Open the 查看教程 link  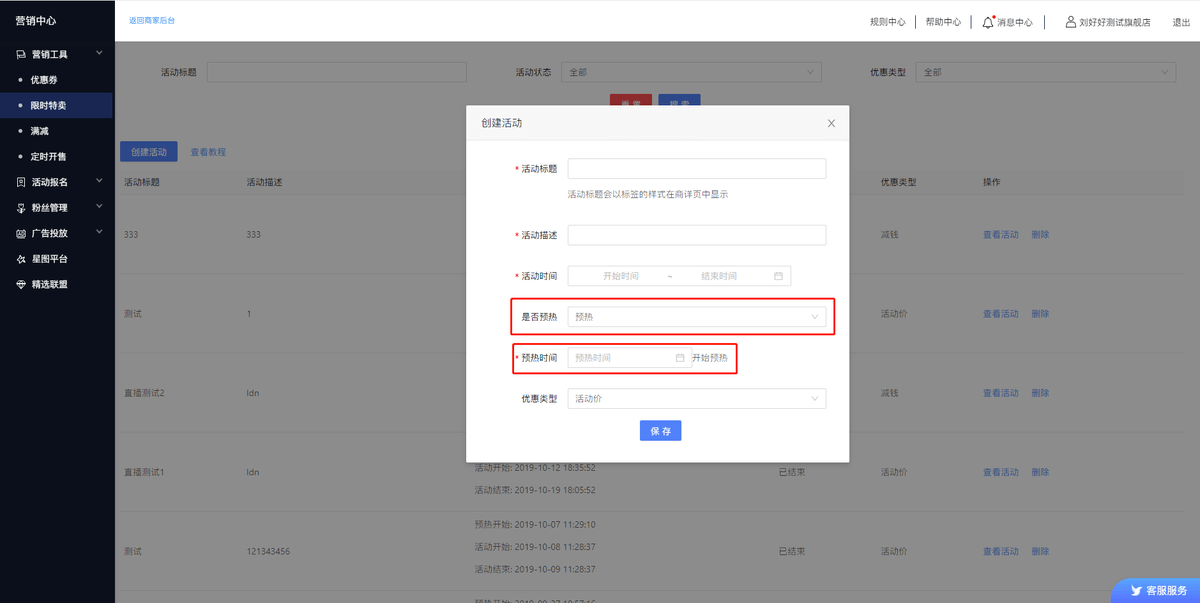[x=208, y=152]
